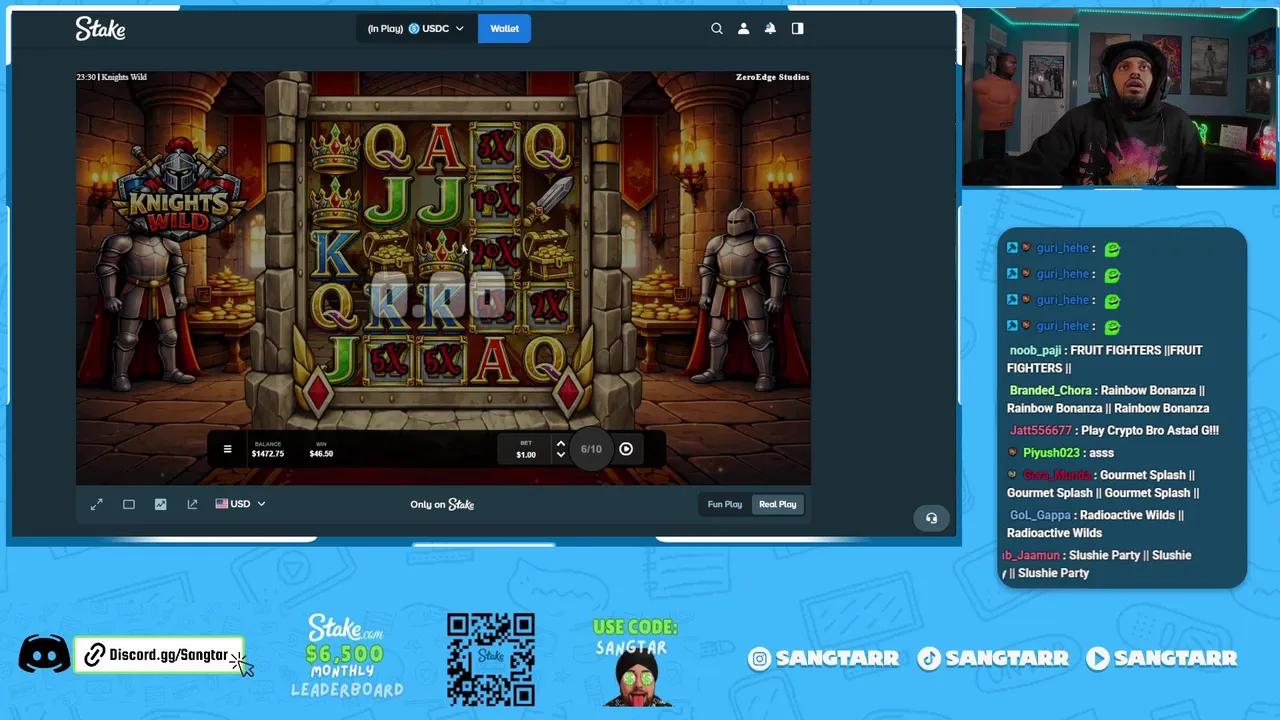Click Branded_Chora's Rainbow Bonanza chat message
Viewport: 1280px width, 720px height.
click(x=1108, y=399)
